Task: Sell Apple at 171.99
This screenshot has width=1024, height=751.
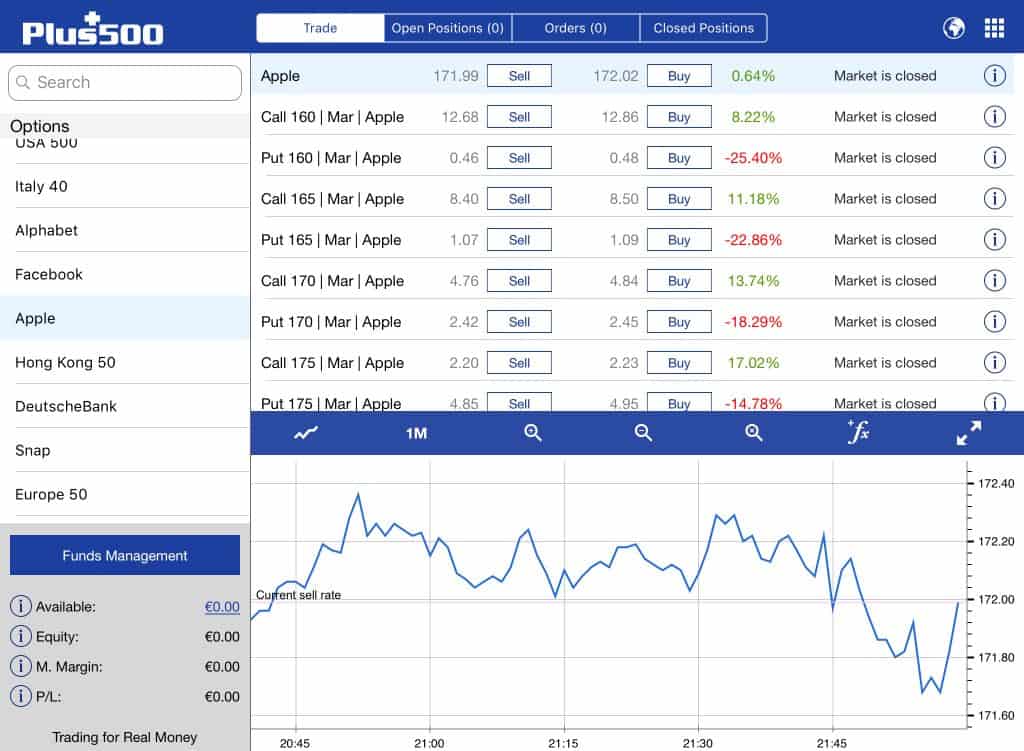Action: [x=519, y=76]
